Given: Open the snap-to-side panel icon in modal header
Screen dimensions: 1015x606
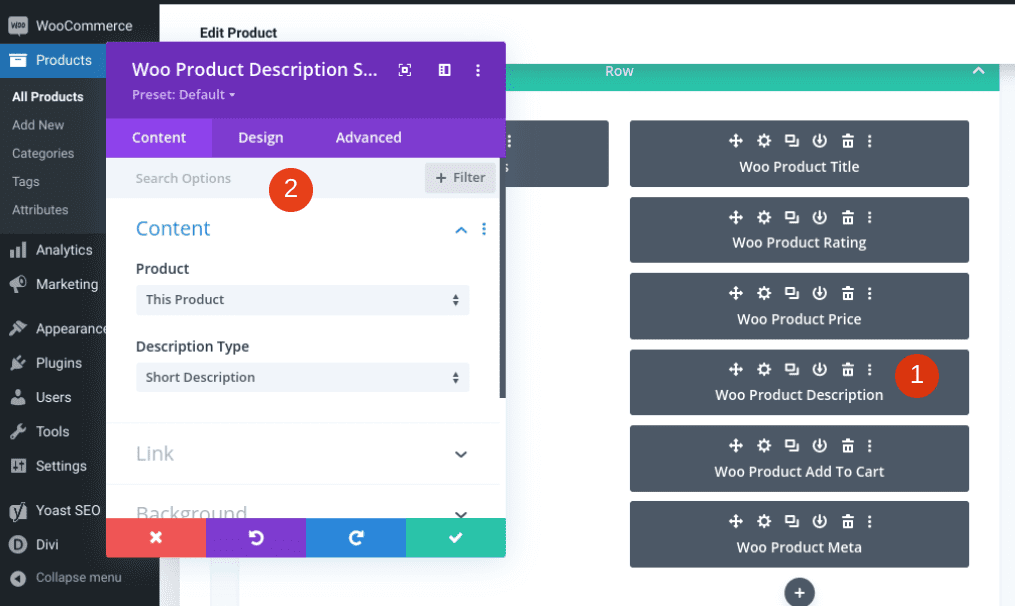Looking at the screenshot, I should click(x=444, y=70).
